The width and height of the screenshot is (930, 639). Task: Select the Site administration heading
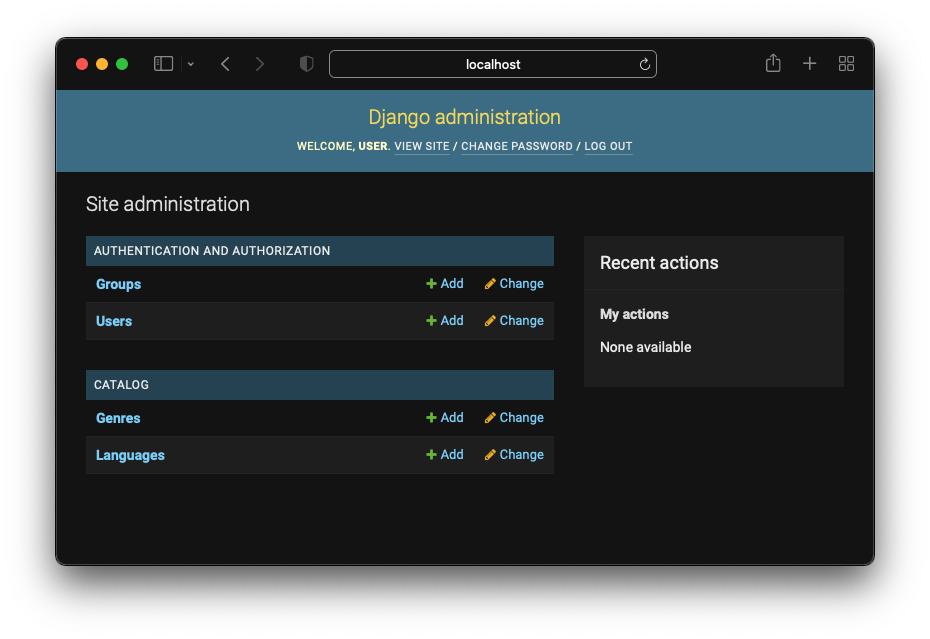click(168, 204)
